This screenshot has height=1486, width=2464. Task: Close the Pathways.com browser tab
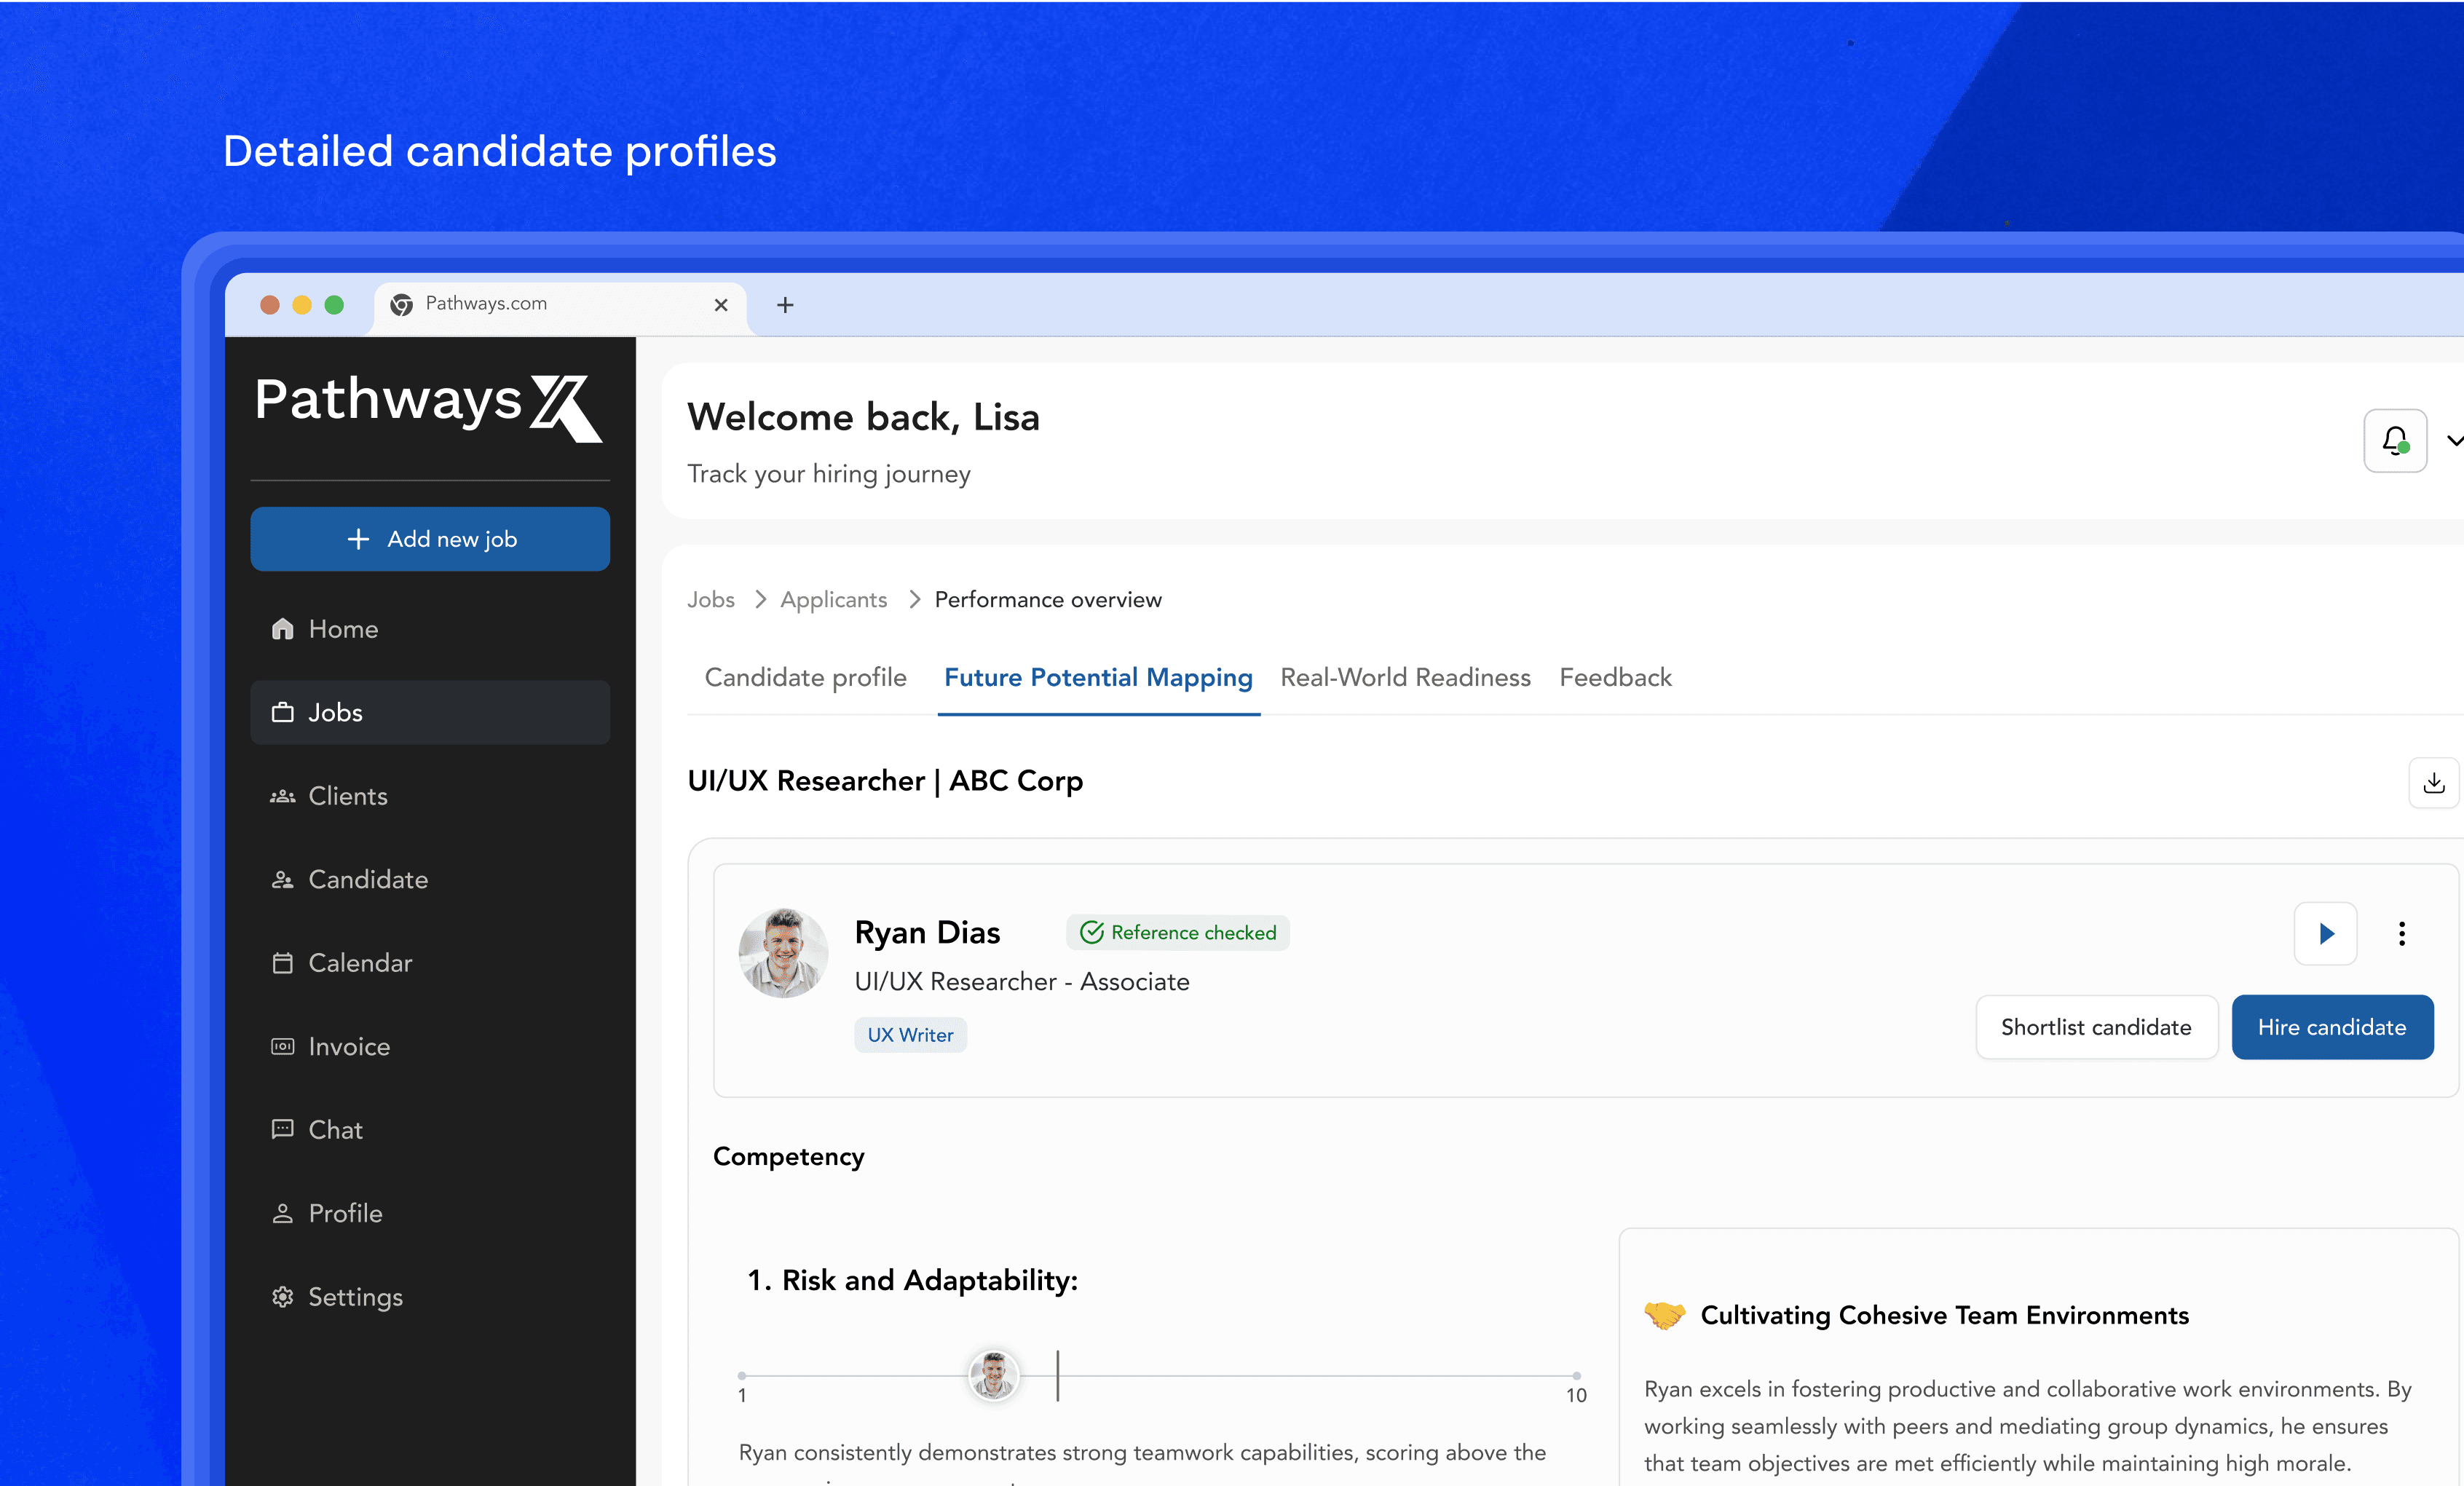pos(720,305)
